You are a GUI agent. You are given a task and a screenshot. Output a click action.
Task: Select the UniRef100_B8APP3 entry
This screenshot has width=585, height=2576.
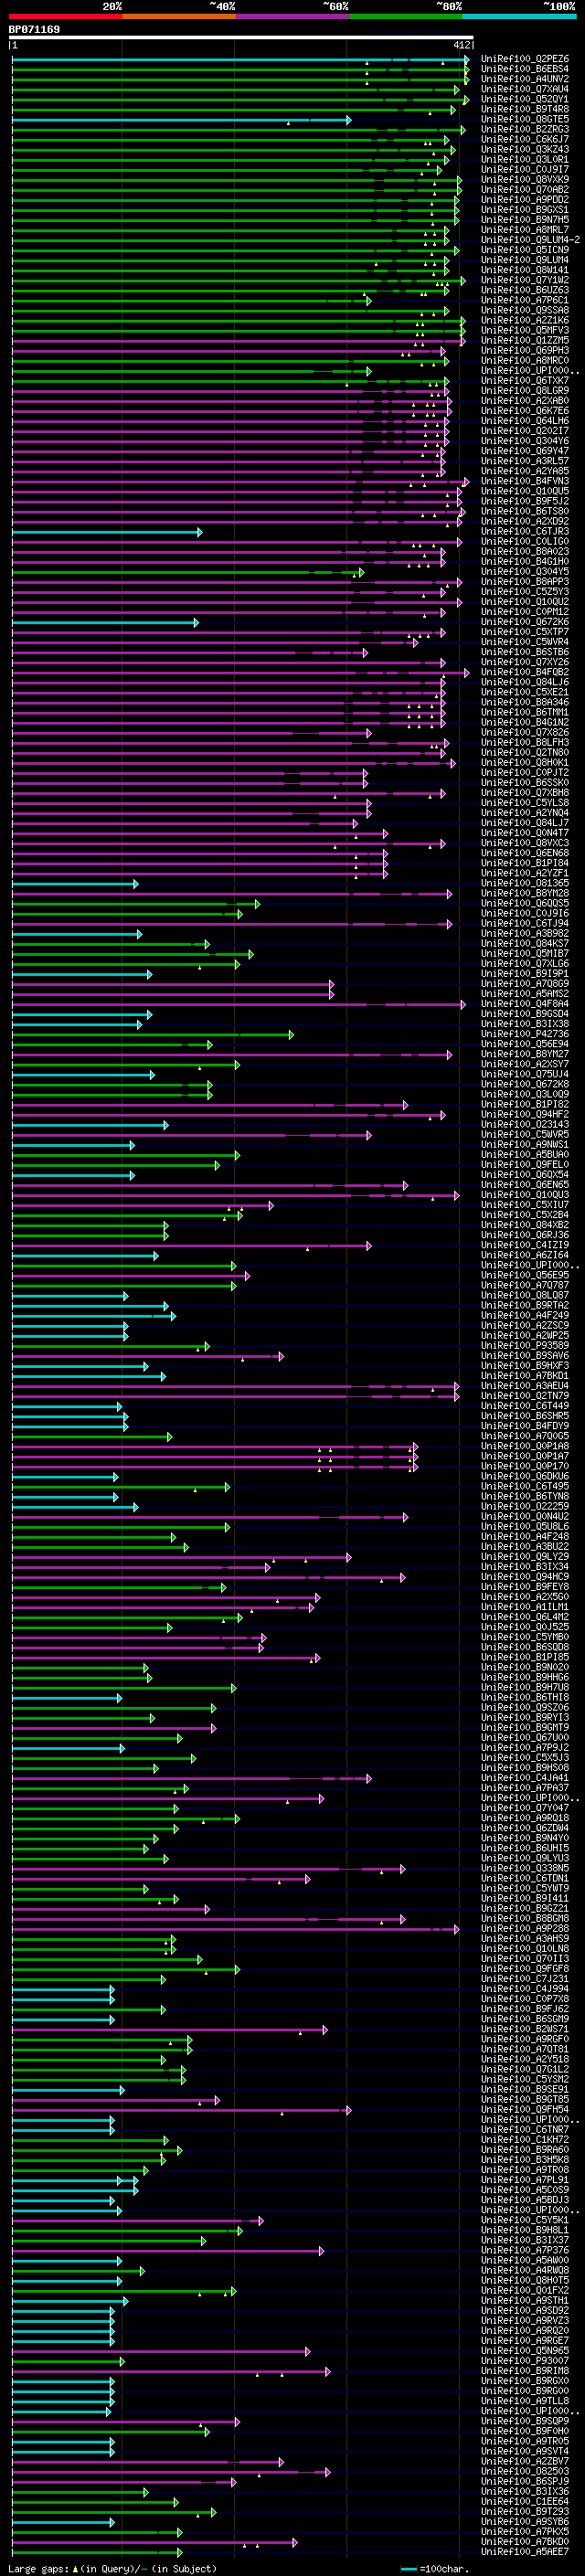525,581
